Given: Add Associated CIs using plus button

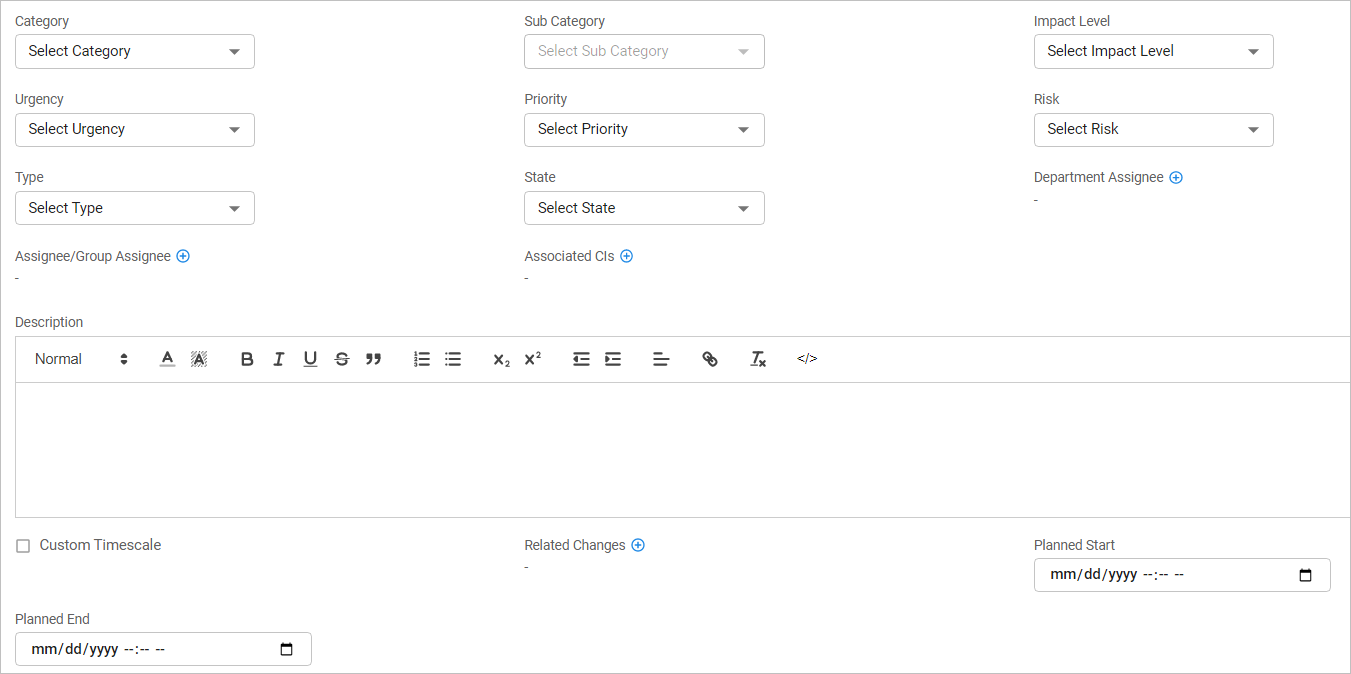Looking at the screenshot, I should pyautogui.click(x=627, y=256).
